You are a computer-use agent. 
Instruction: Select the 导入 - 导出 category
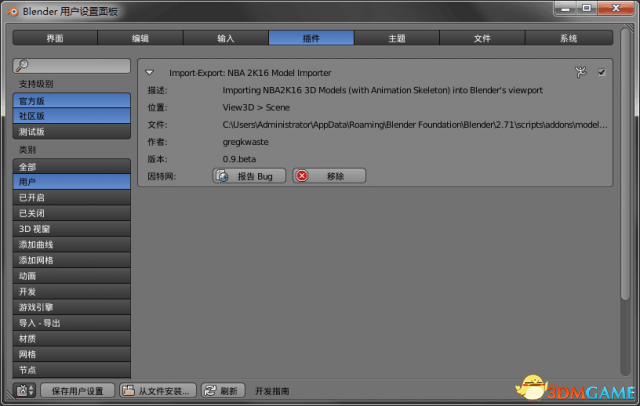click(x=72, y=323)
